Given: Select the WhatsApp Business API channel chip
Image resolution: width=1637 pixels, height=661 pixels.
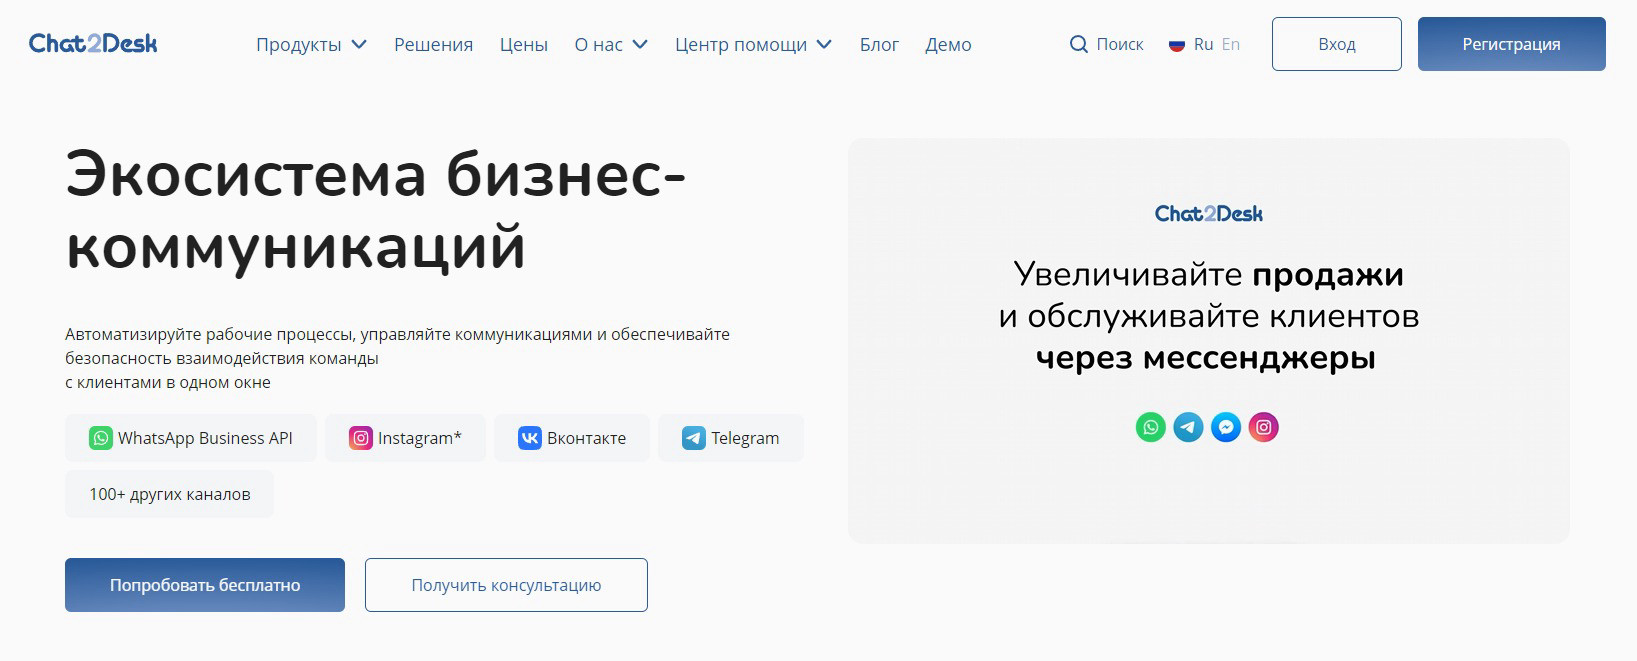Looking at the screenshot, I should [x=191, y=438].
